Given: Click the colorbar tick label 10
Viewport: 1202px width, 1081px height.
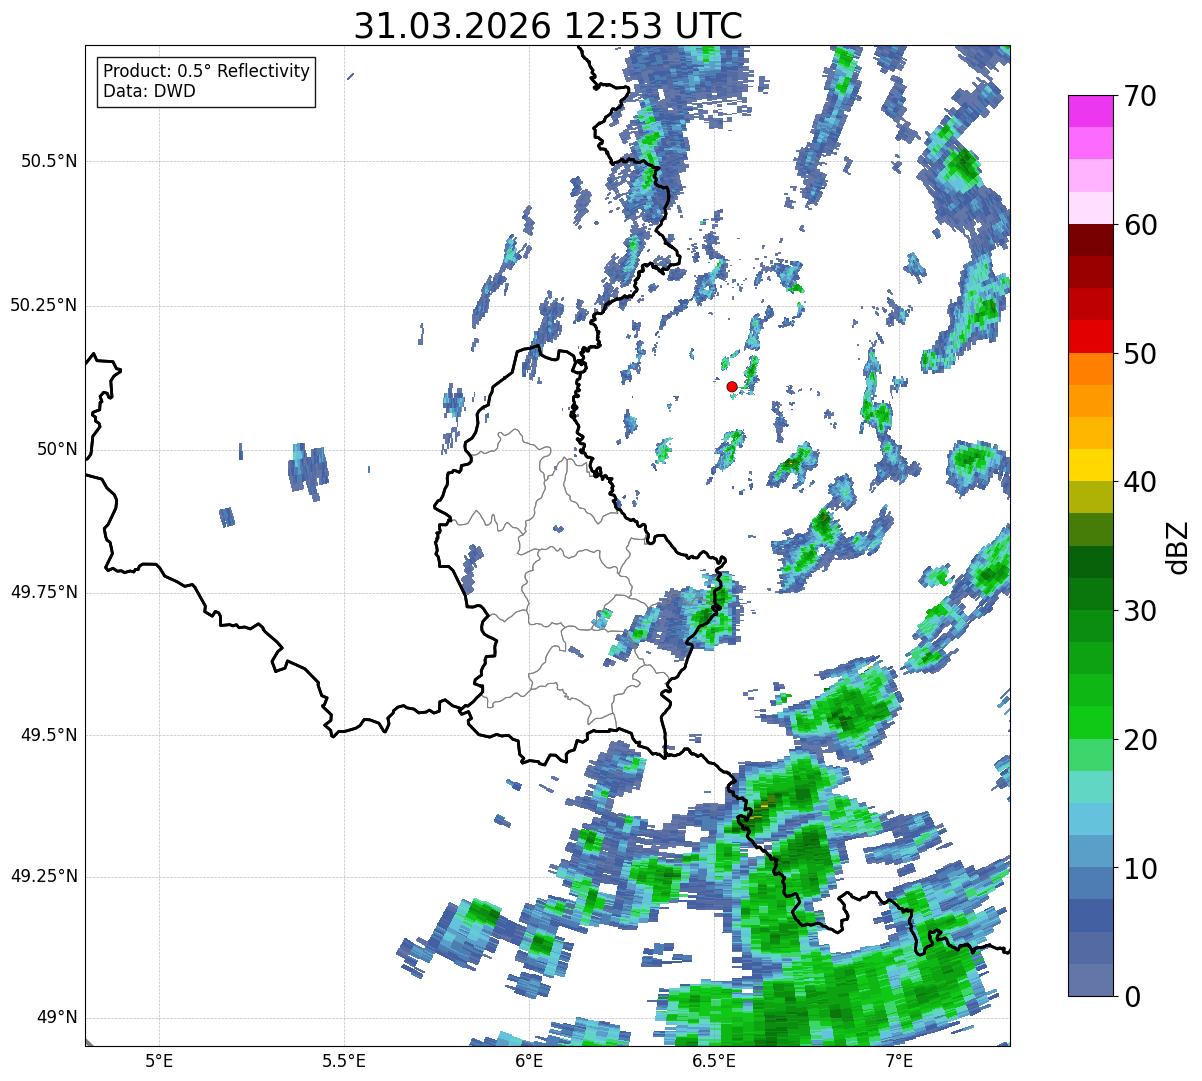Looking at the screenshot, I should tap(1140, 869).
